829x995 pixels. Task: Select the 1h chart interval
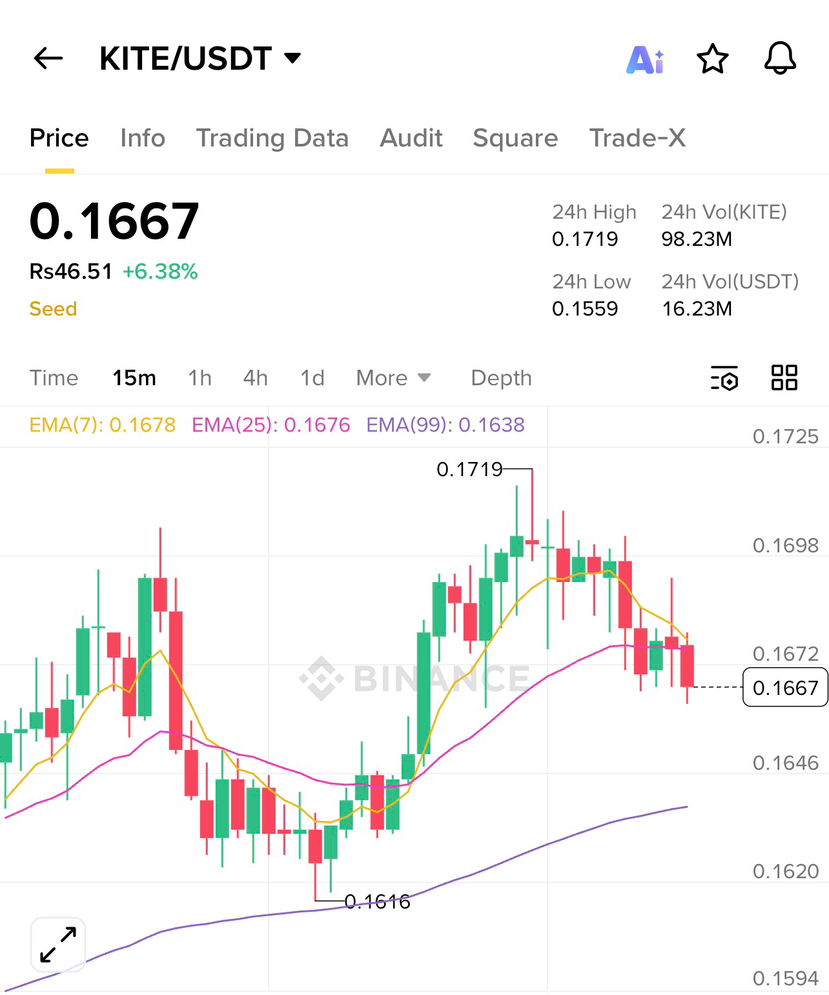[x=200, y=378]
